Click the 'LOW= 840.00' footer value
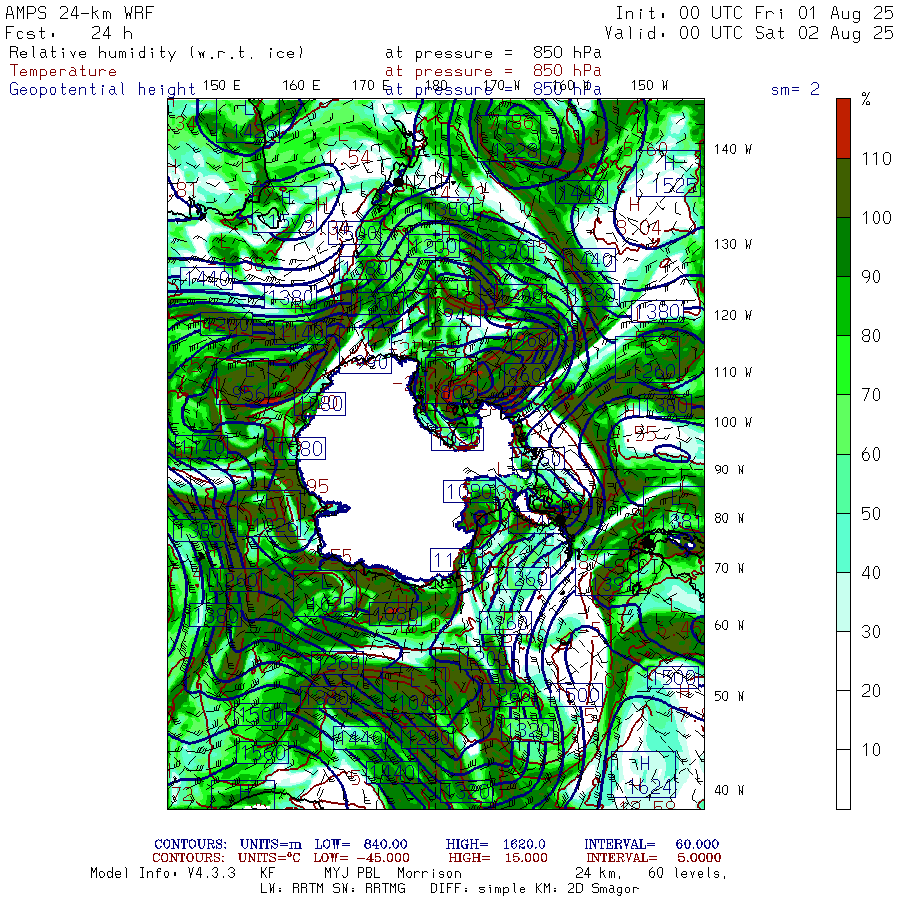900x900 pixels. tap(361, 845)
